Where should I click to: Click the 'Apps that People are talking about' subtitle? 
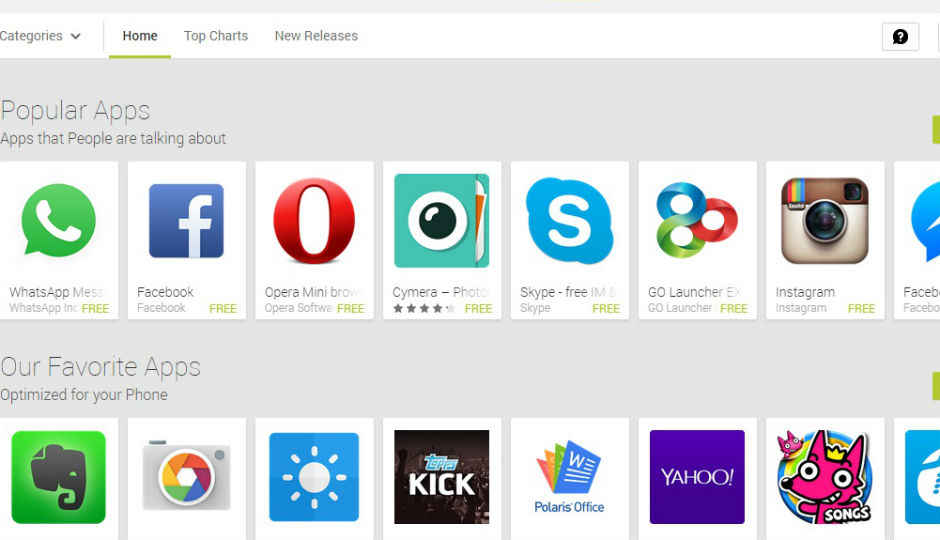[113, 138]
